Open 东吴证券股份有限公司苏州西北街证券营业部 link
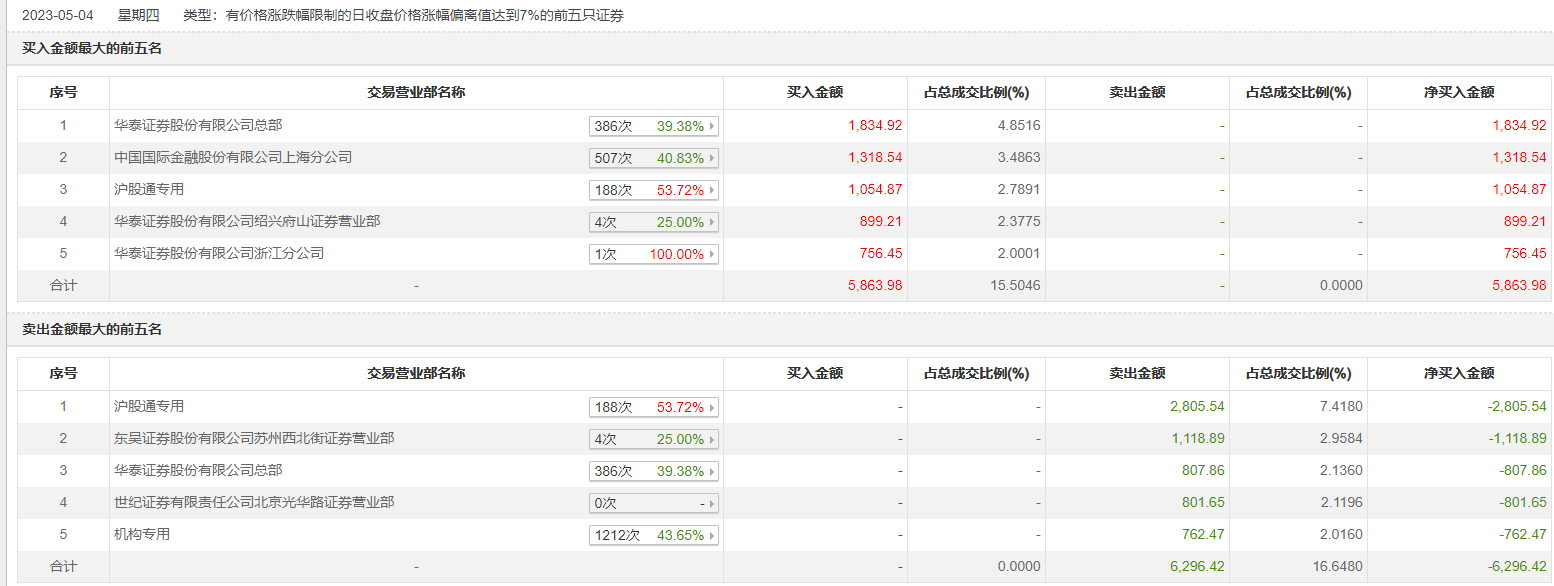The height and width of the screenshot is (586, 1554). pos(254,439)
